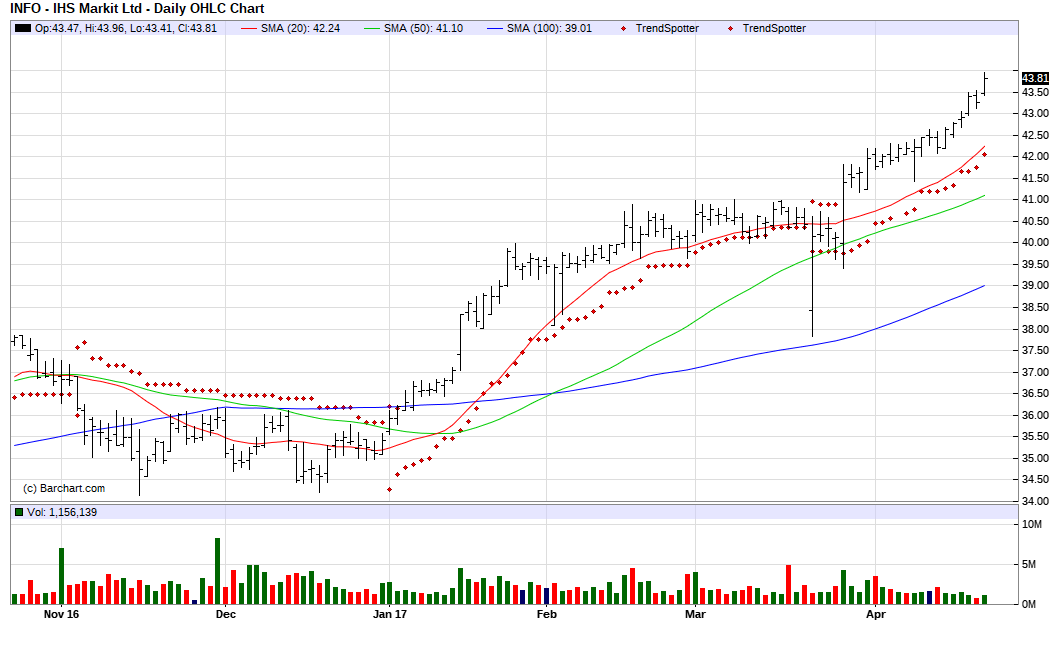Click the 10M volume axis label
Screen dimensions: 1060x645
[x=1032, y=524]
